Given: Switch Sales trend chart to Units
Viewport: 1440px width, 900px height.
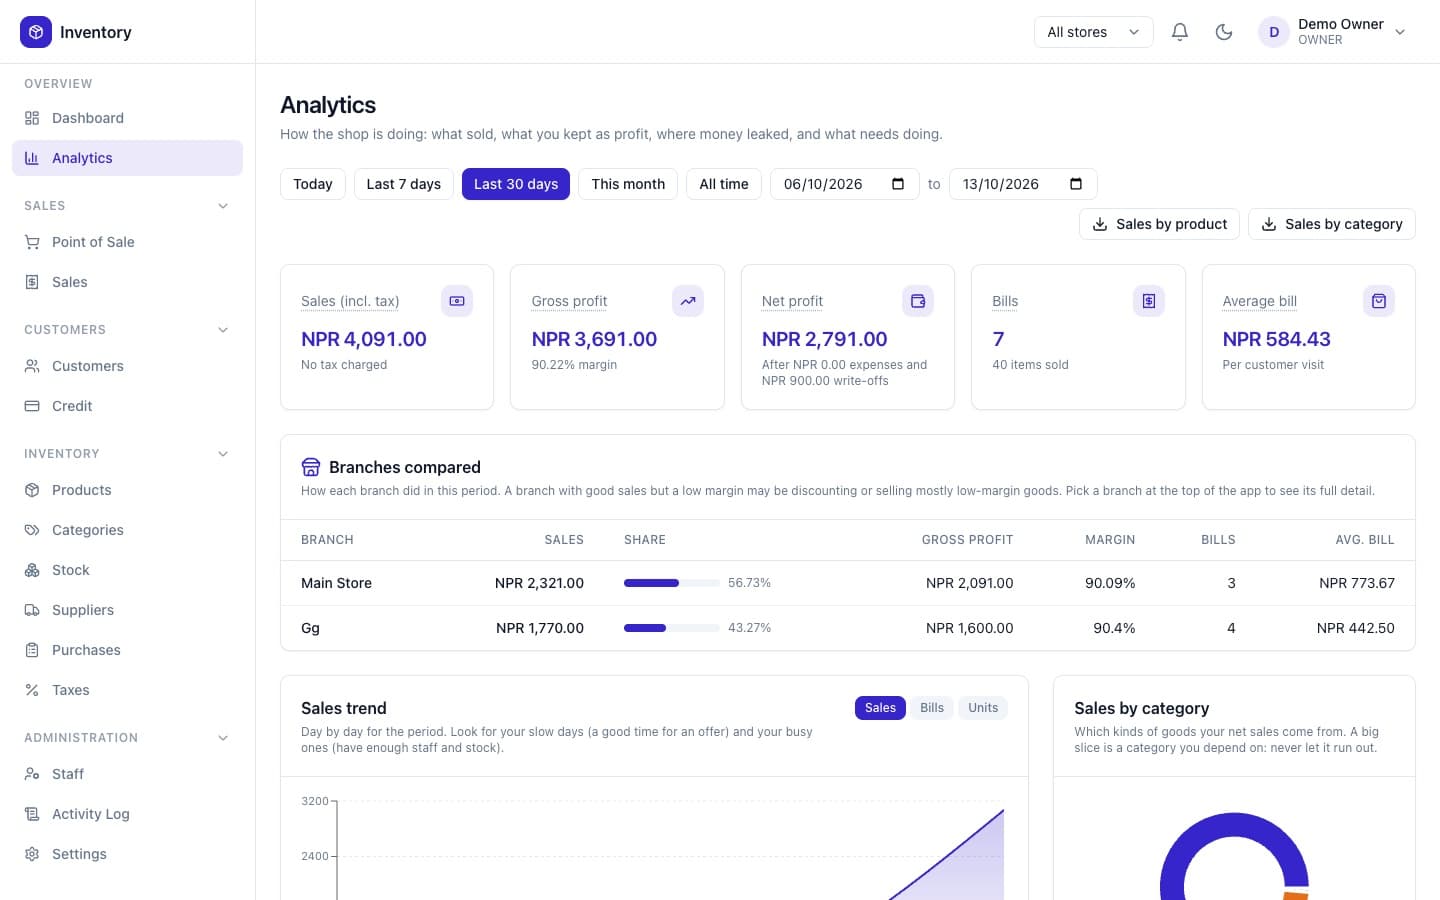Looking at the screenshot, I should 983,708.
